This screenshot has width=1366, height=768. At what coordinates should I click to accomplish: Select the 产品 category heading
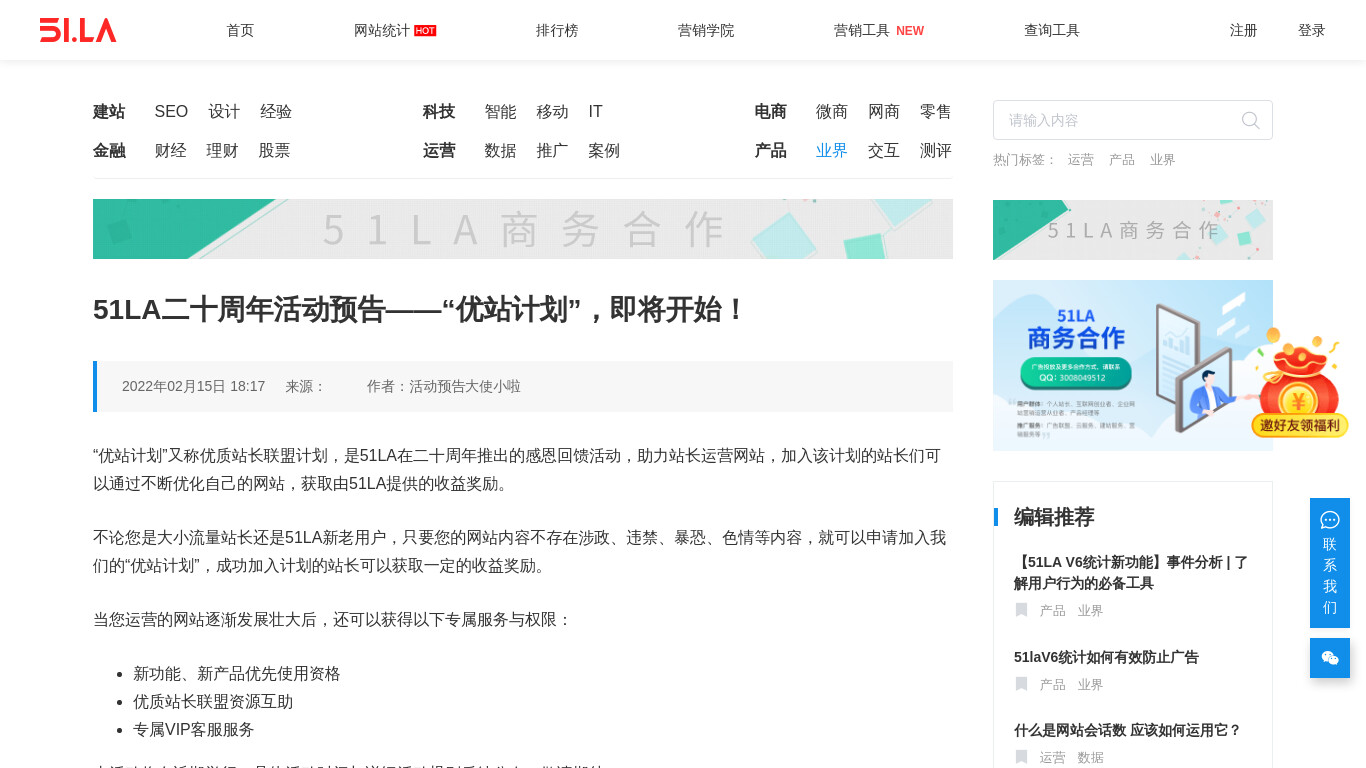tap(771, 151)
